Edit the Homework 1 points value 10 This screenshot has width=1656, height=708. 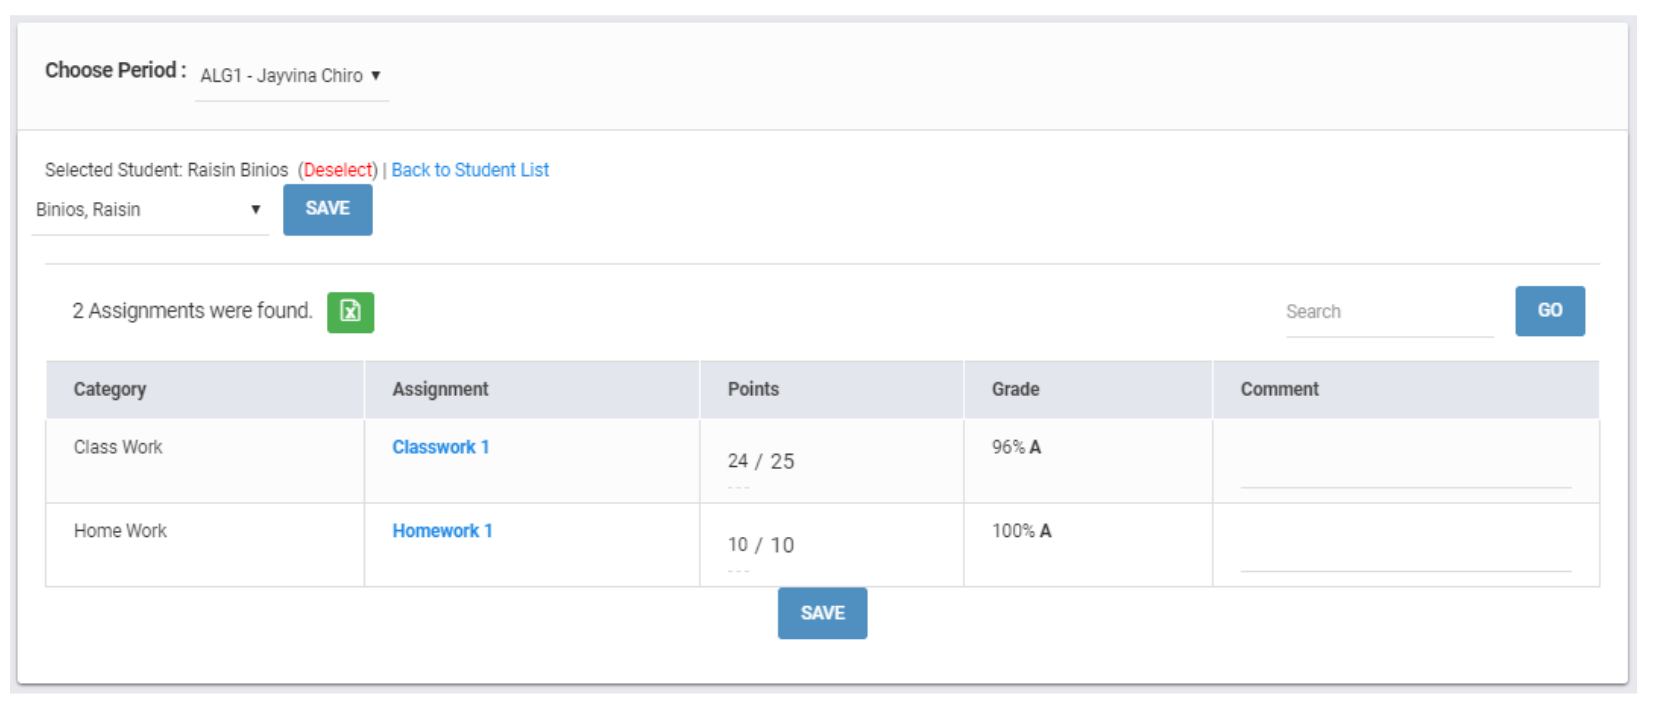(738, 545)
